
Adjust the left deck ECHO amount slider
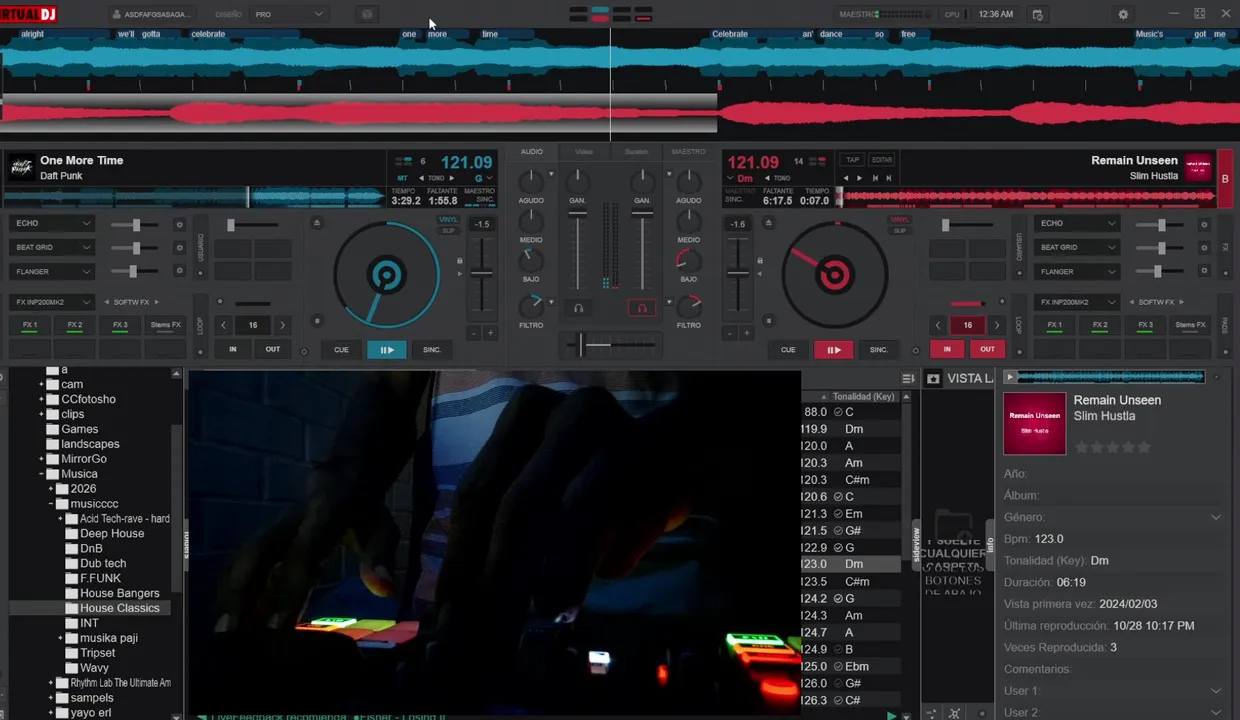point(136,225)
